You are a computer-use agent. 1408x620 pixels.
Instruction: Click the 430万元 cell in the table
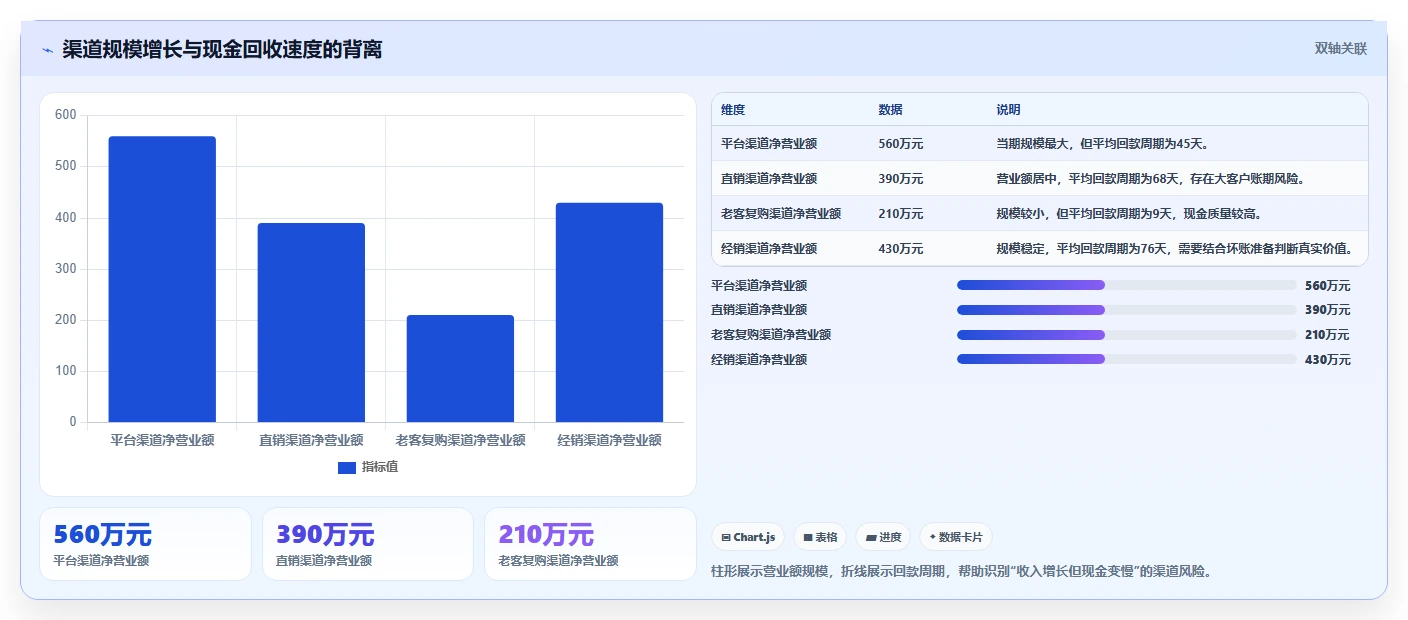click(x=900, y=249)
